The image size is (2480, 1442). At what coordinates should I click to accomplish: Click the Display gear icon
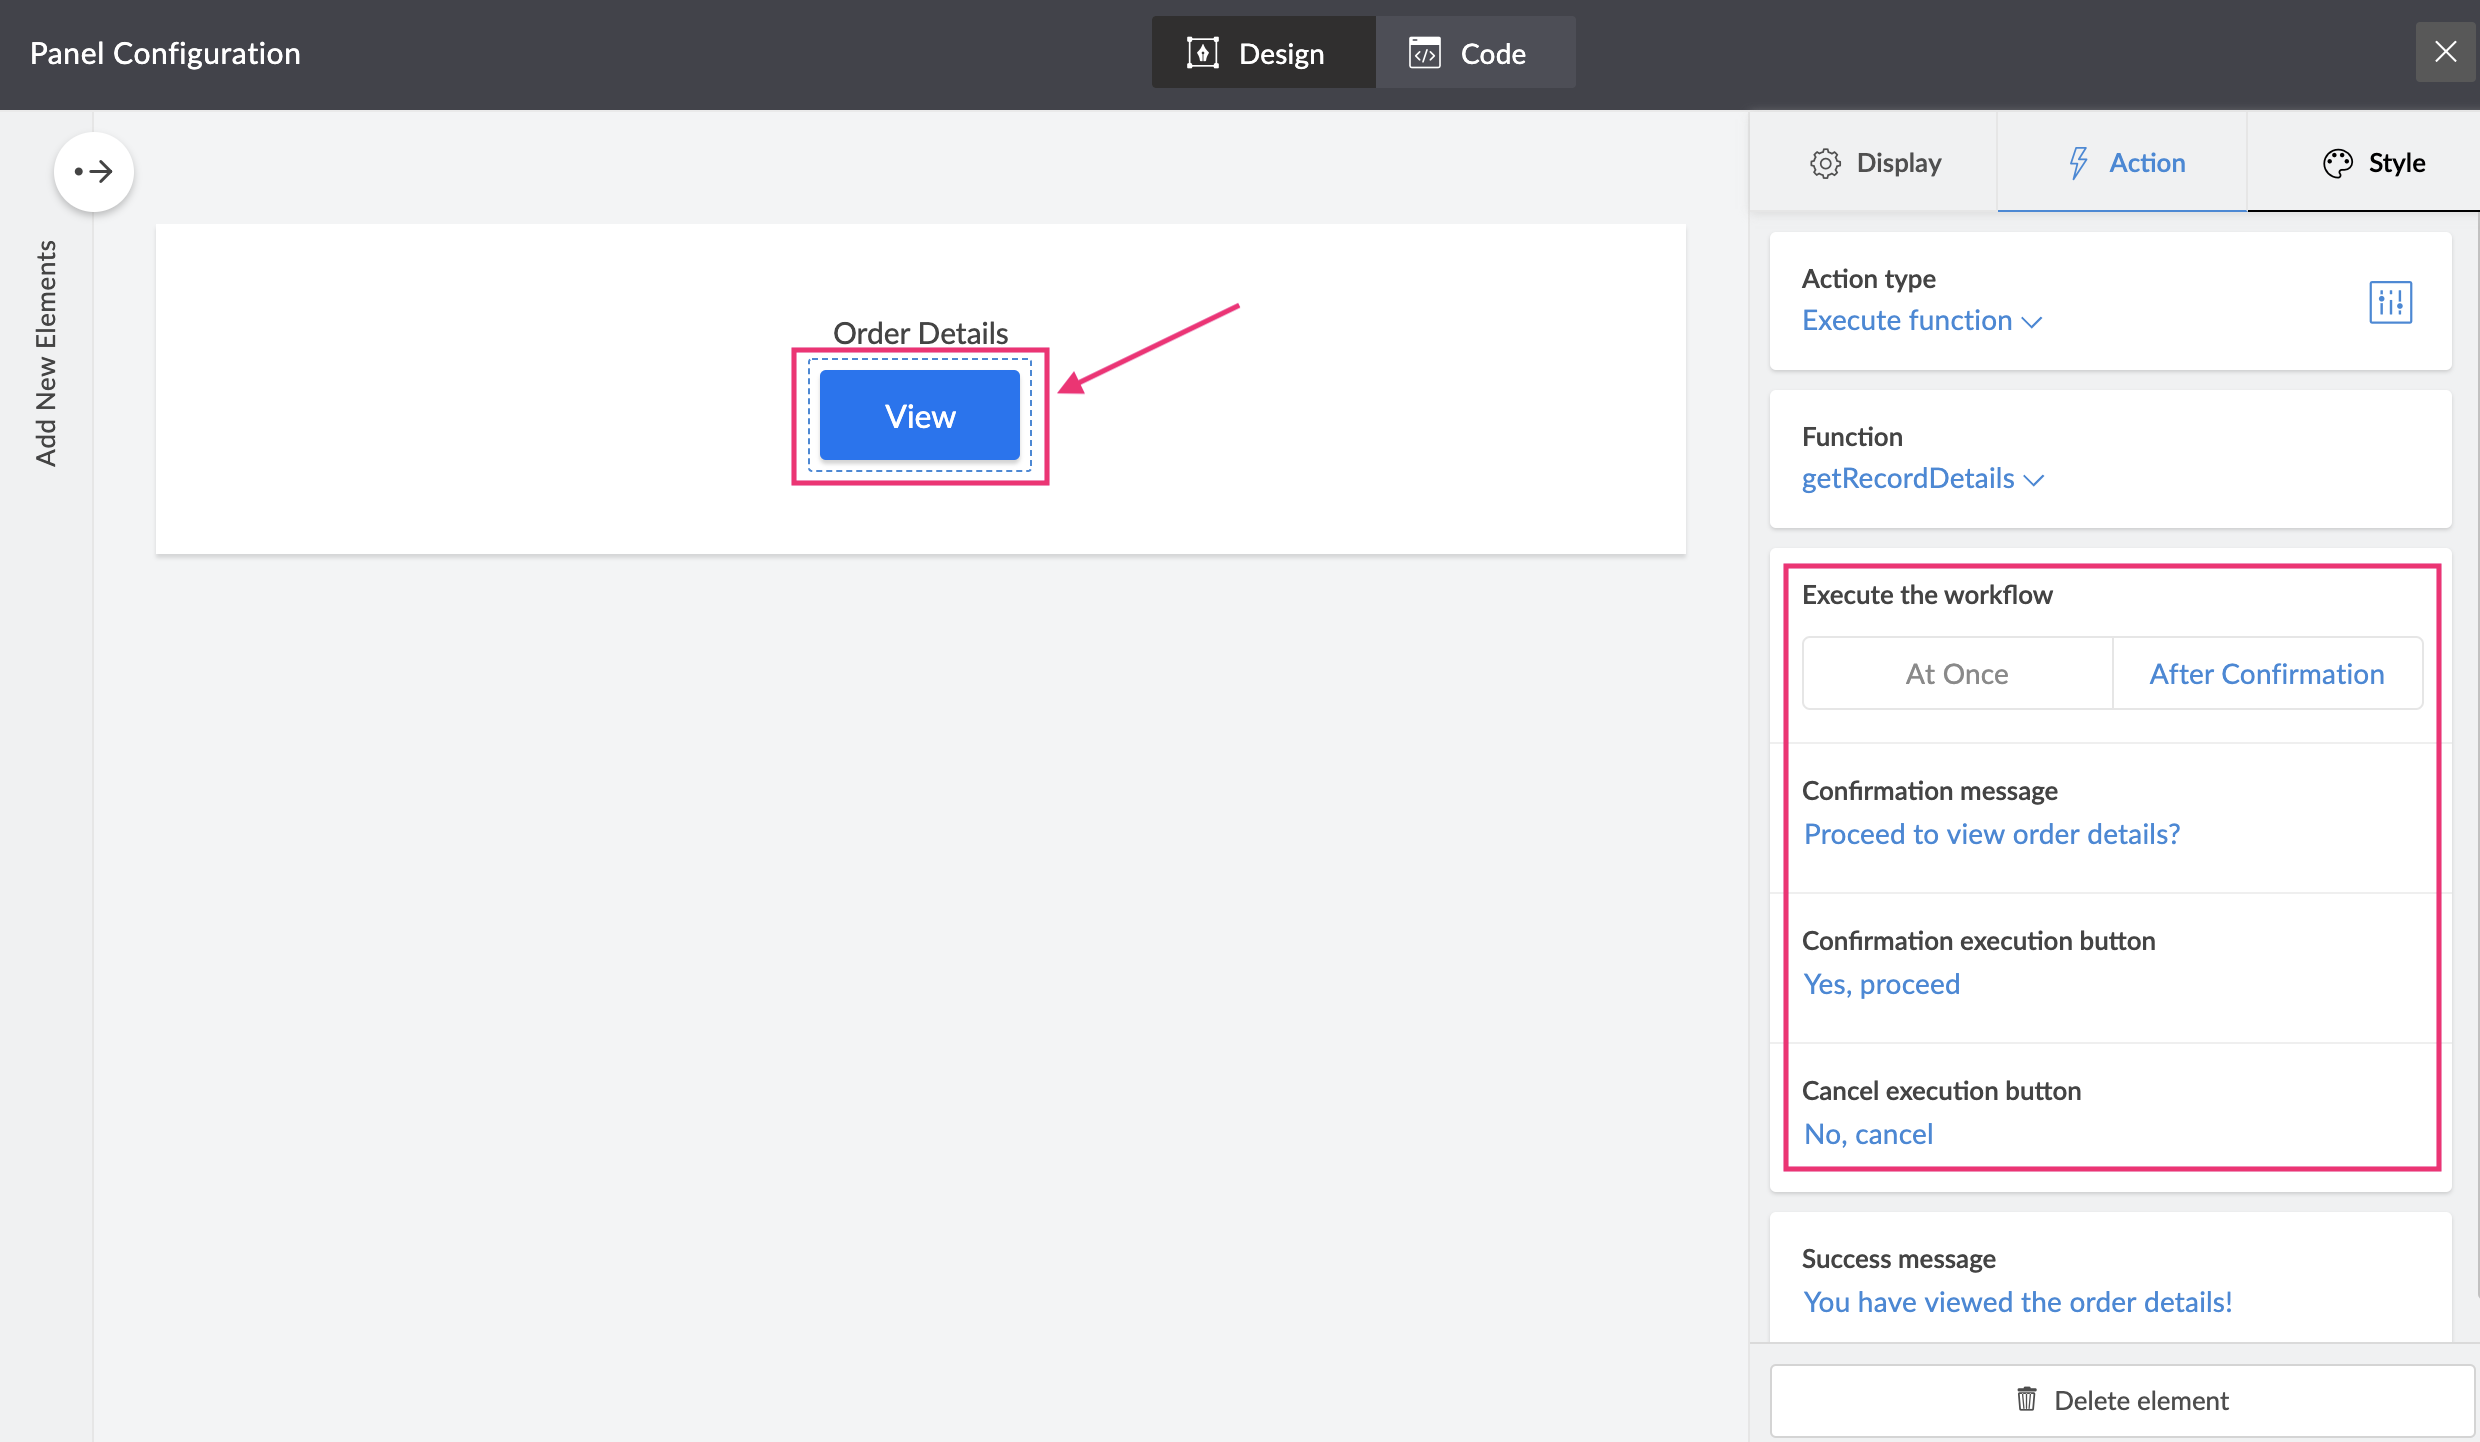tap(1825, 163)
